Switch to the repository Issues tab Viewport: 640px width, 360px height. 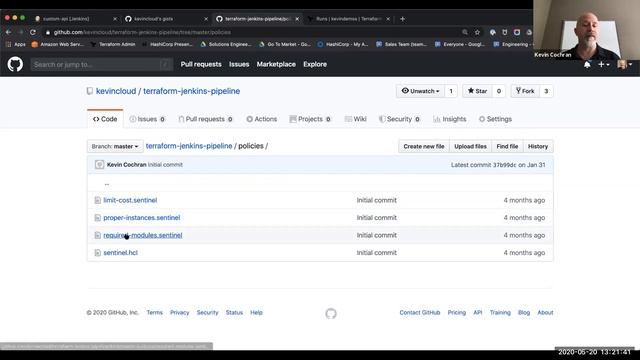coord(147,119)
